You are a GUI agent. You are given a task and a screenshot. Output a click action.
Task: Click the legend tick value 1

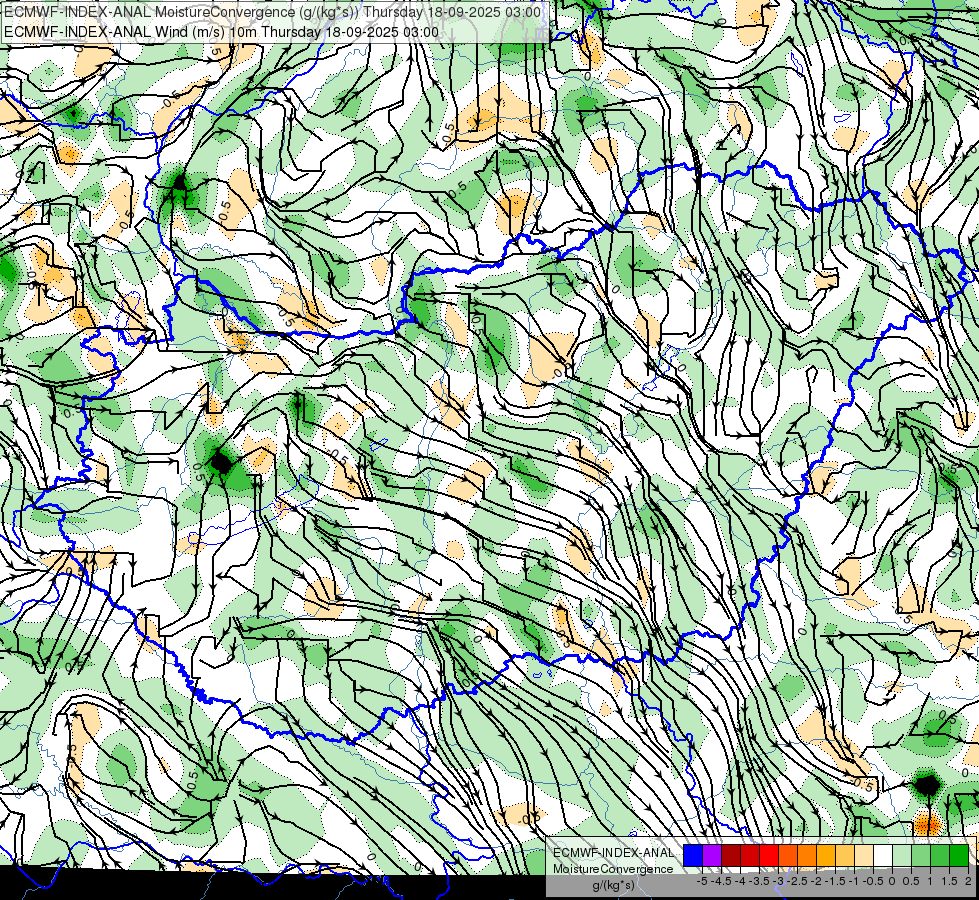click(x=930, y=881)
